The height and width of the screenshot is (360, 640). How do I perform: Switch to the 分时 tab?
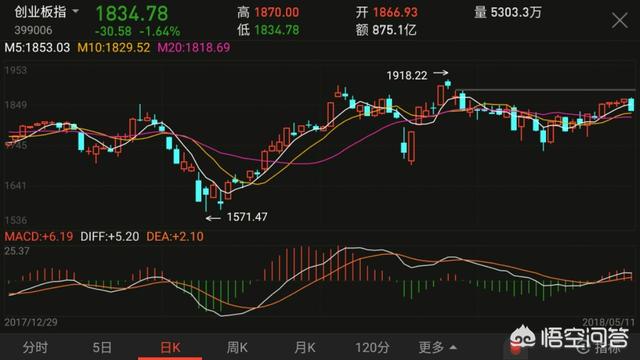pyautogui.click(x=35, y=347)
